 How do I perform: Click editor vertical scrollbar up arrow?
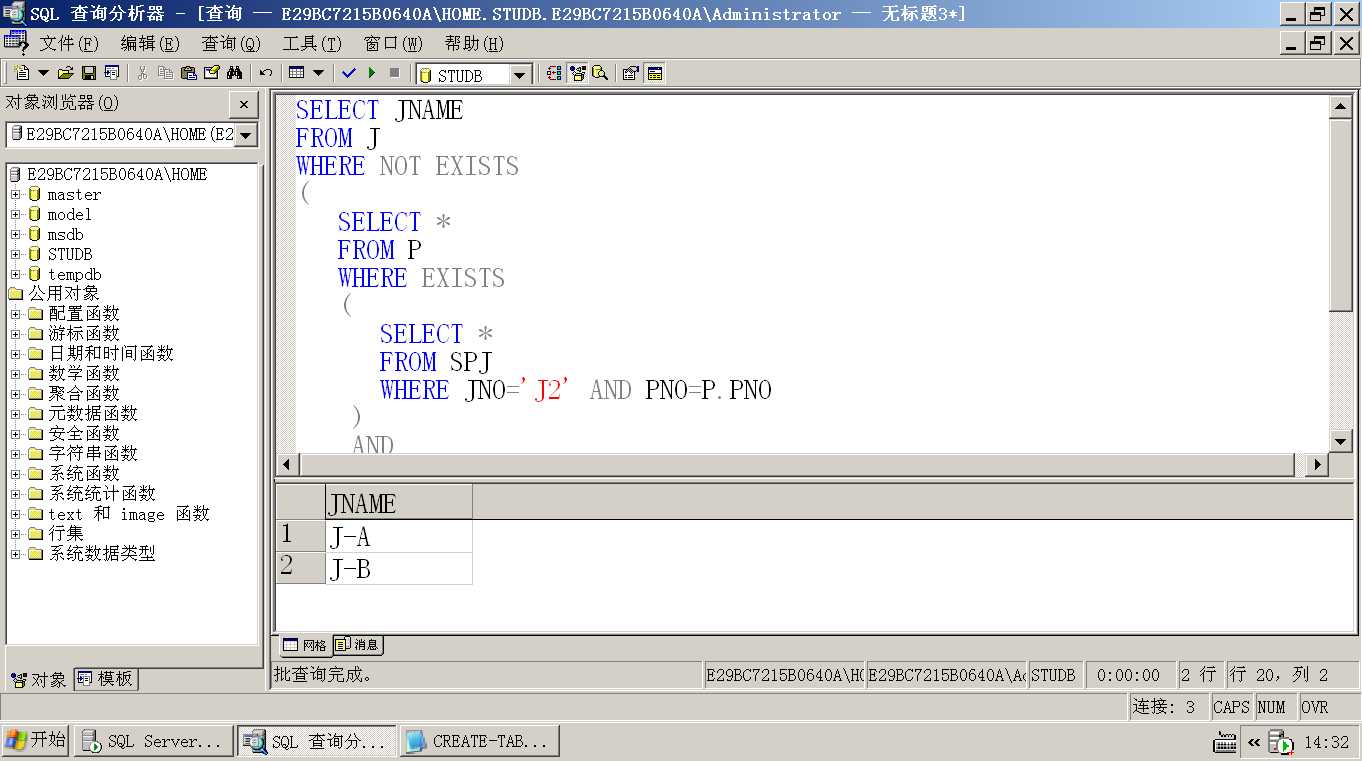(x=1341, y=107)
